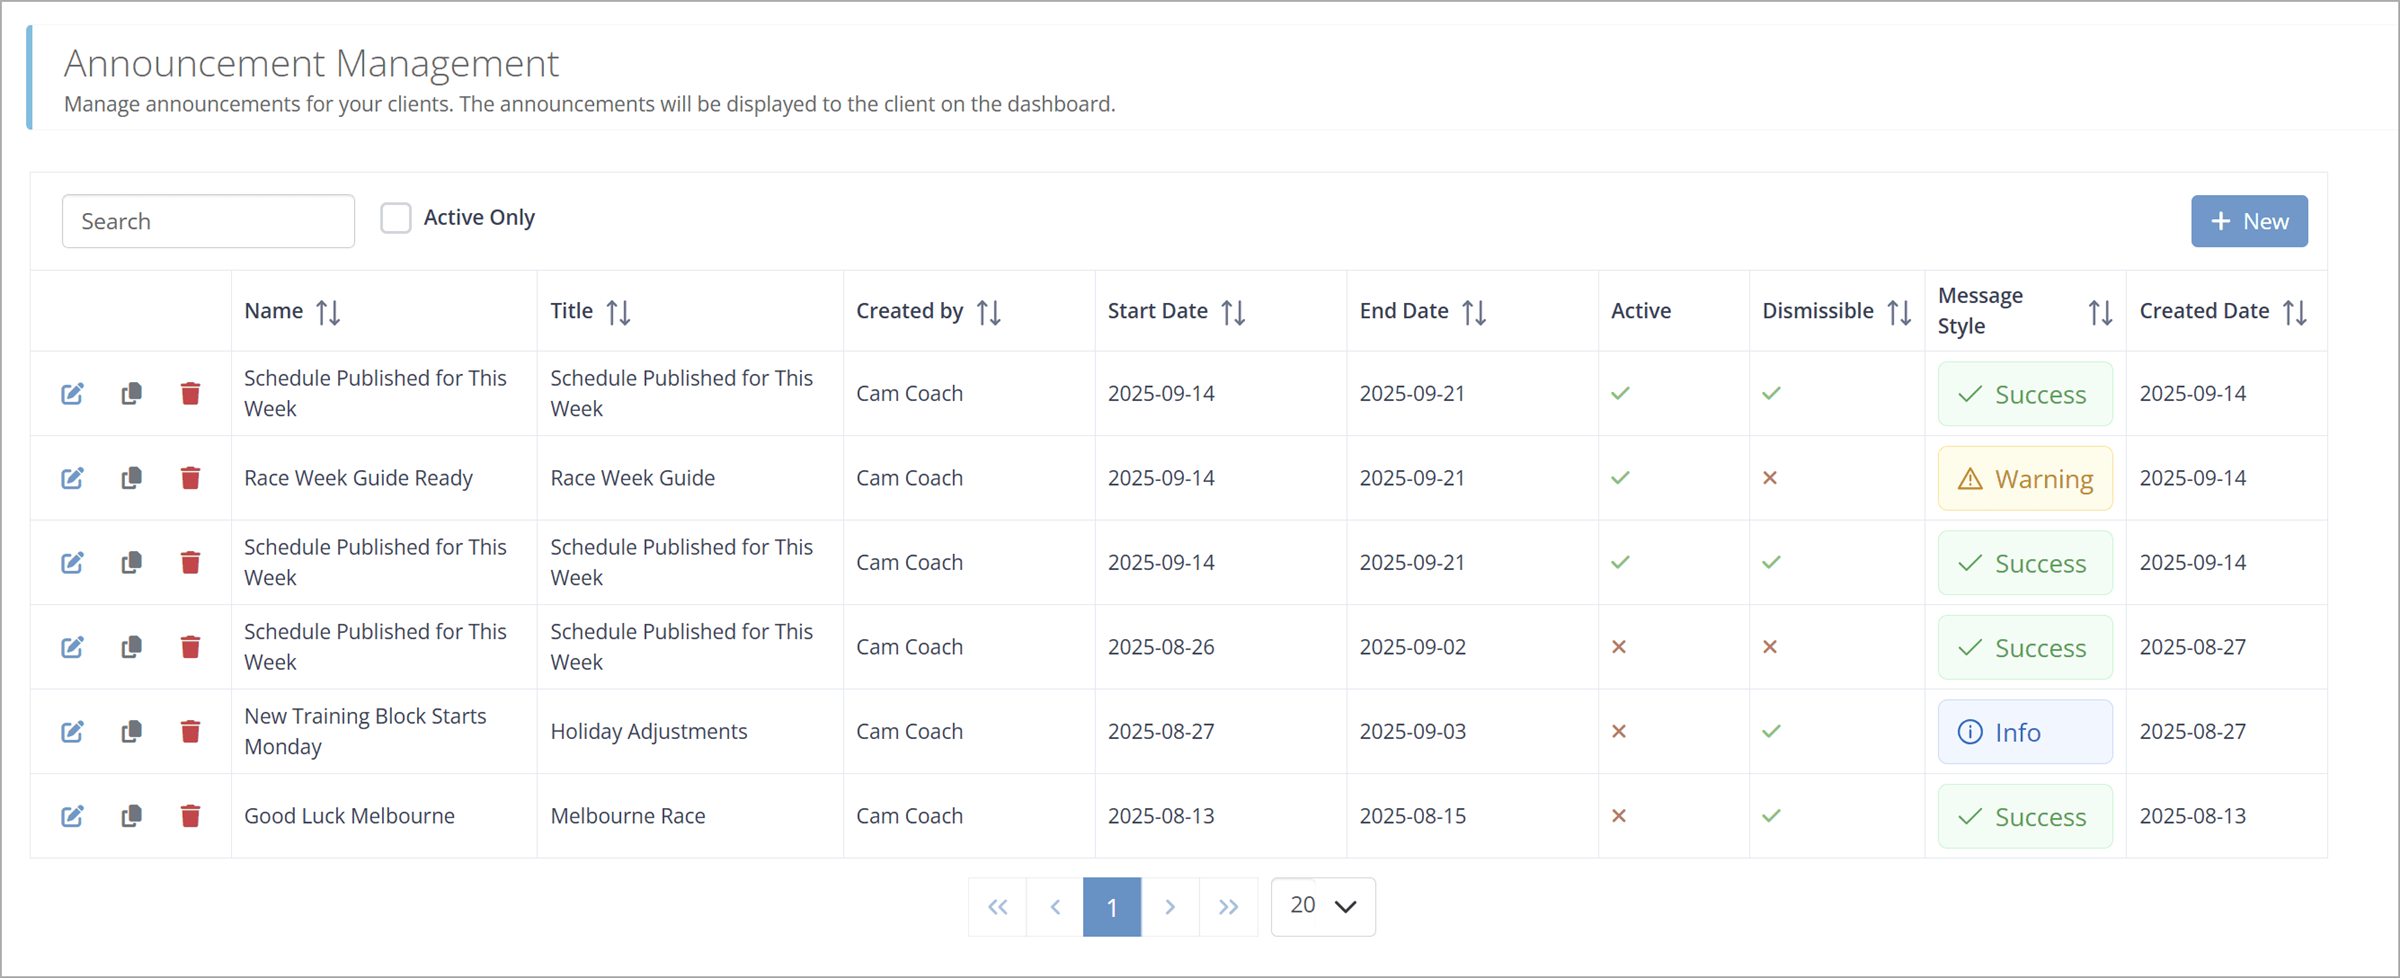Focus the Search input field
The image size is (2400, 978).
point(208,221)
